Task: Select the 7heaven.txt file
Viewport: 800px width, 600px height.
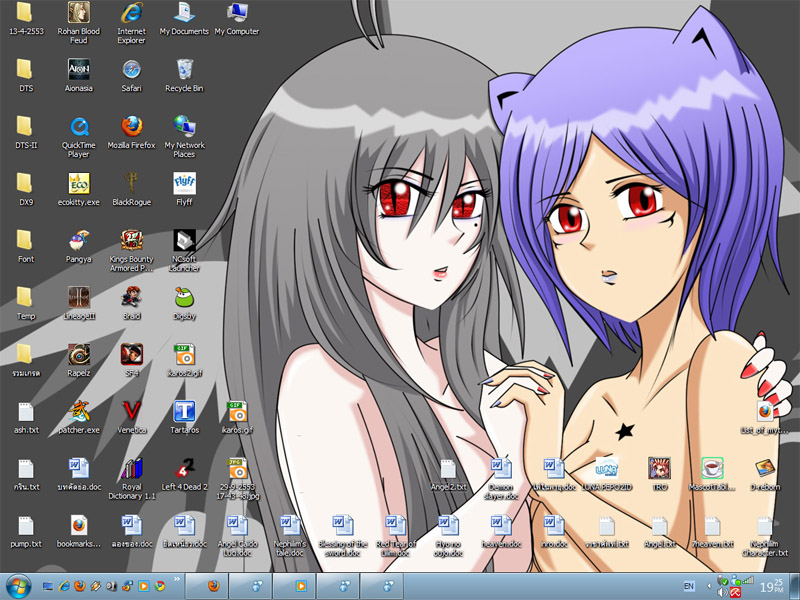Action: coord(712,531)
